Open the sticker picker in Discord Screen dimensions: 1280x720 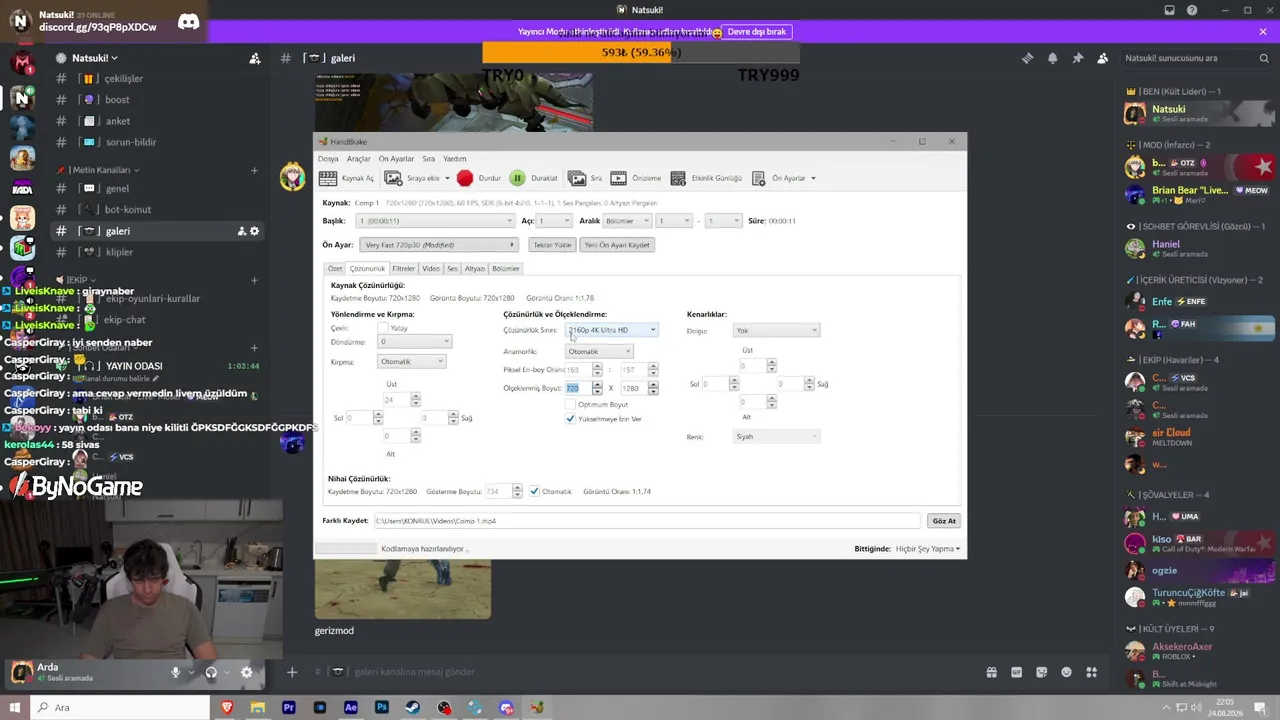1042,672
